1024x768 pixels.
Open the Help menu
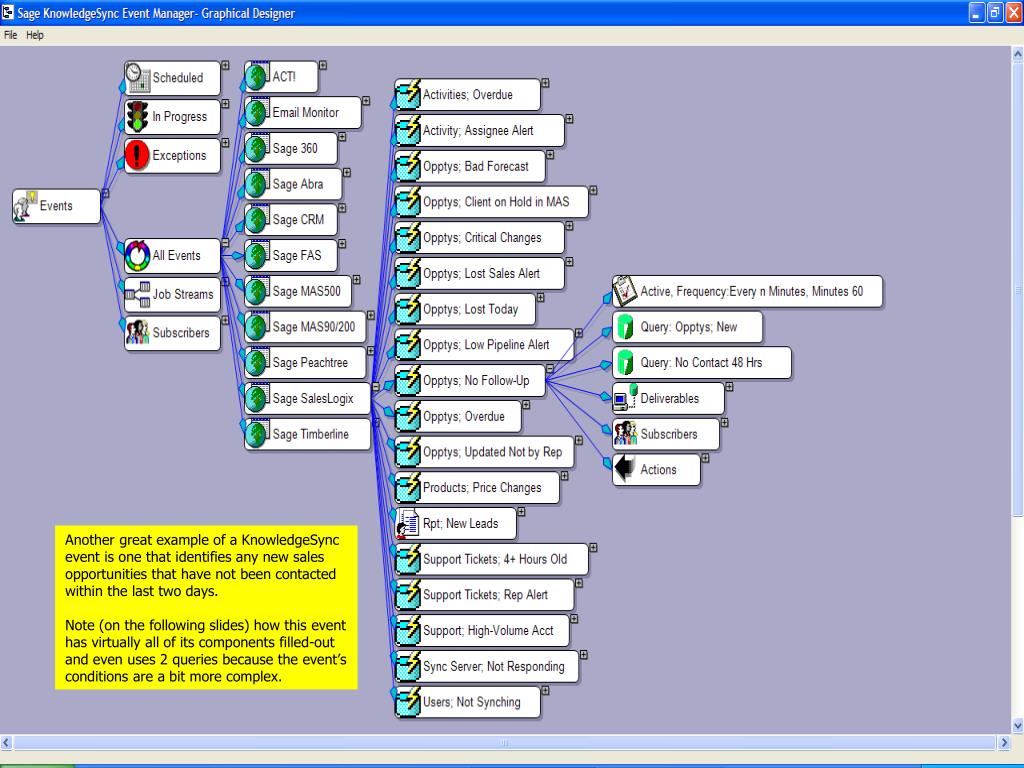pyautogui.click(x=35, y=35)
